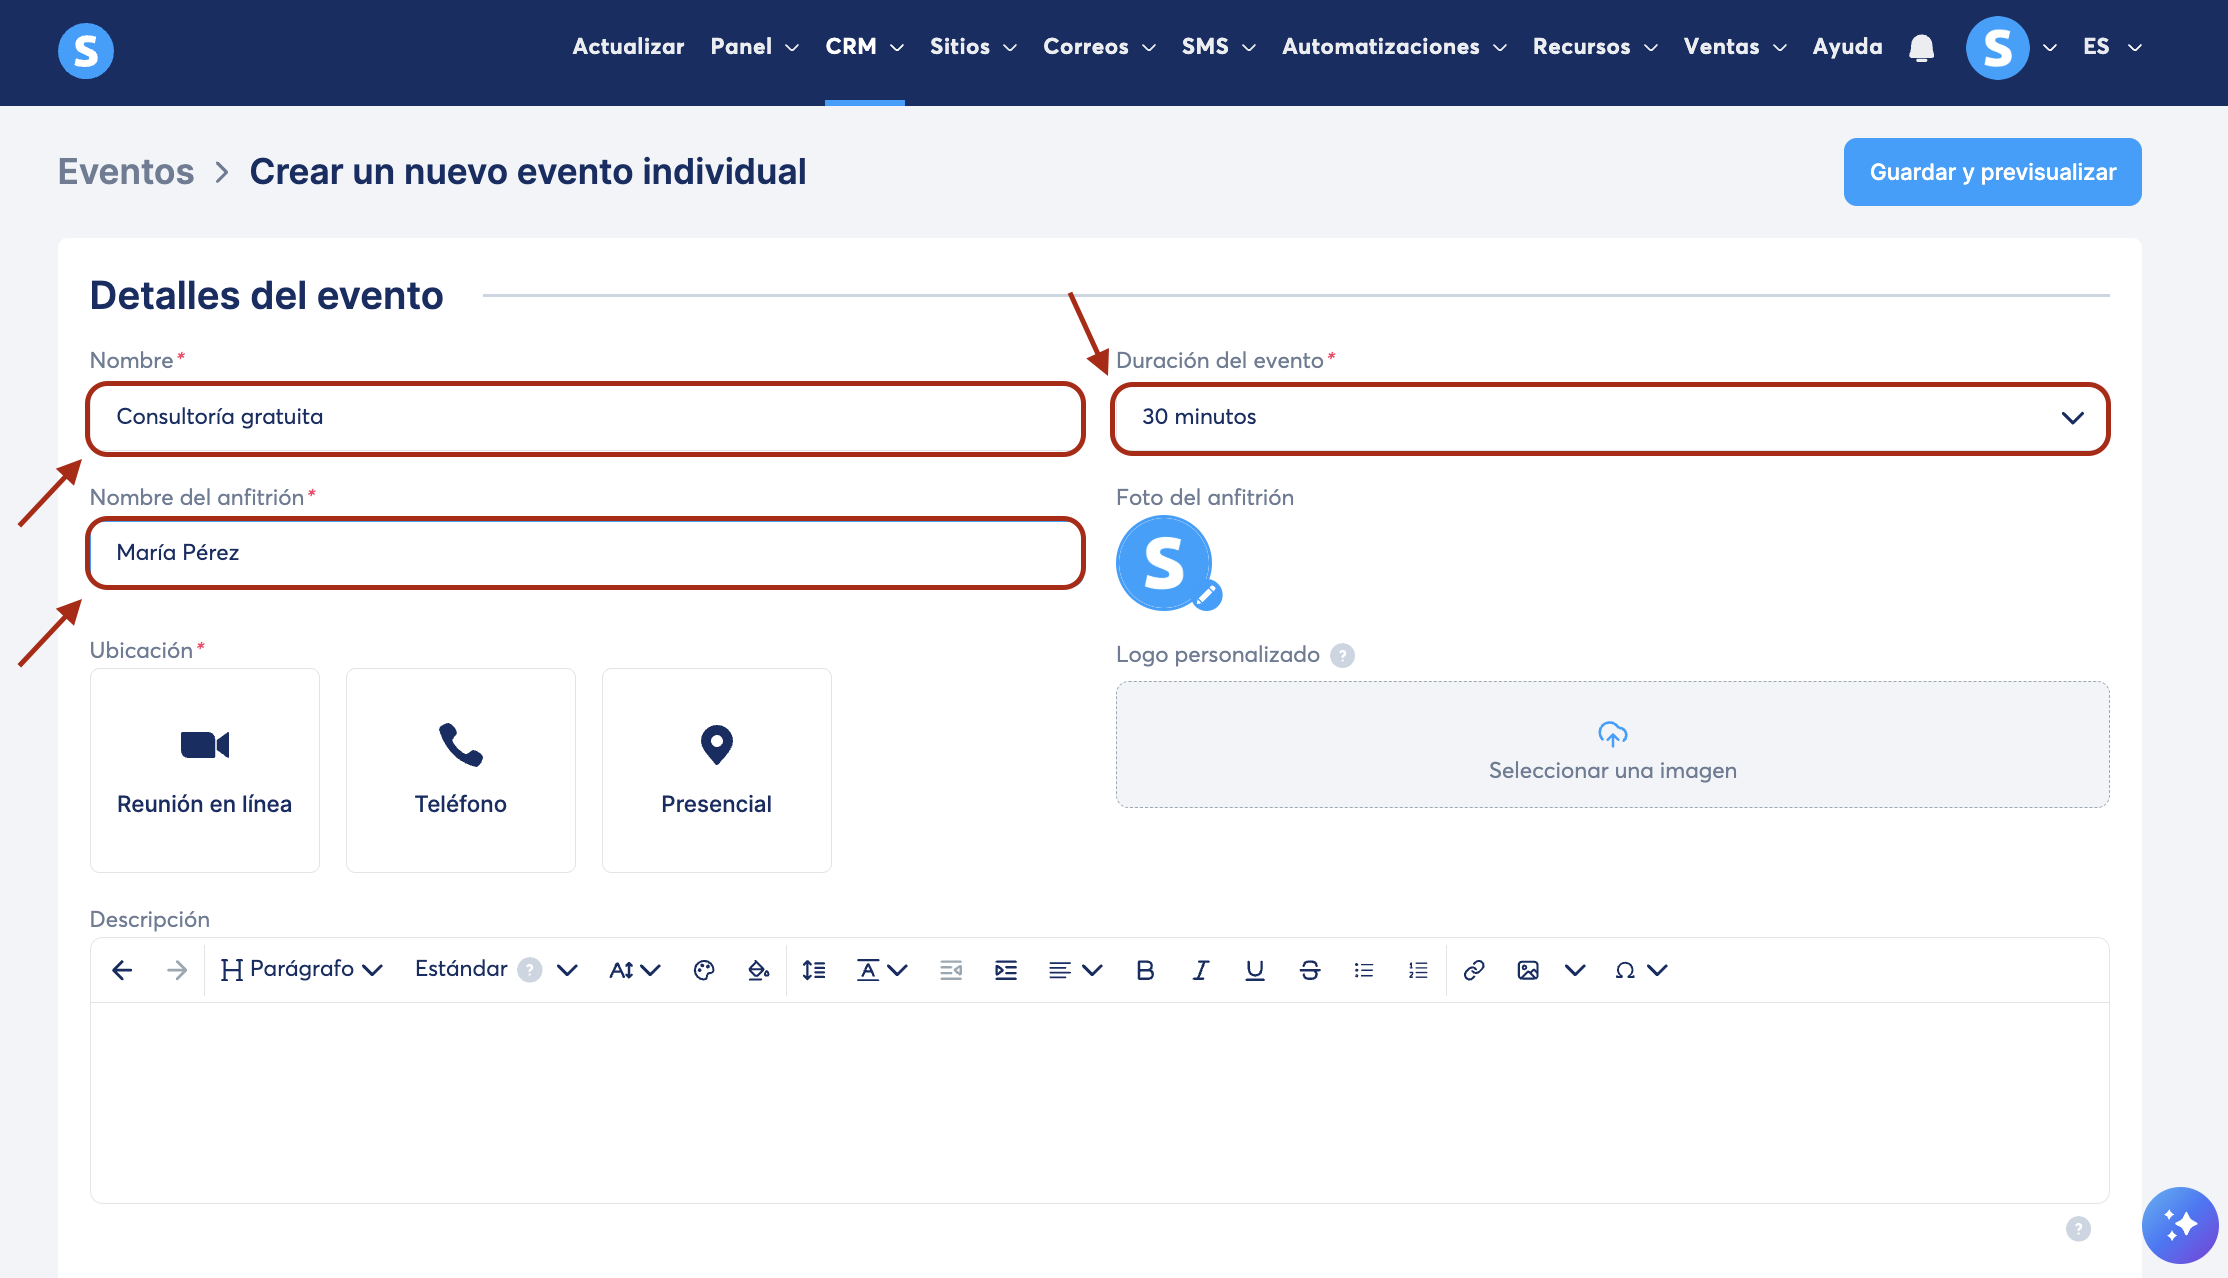Expand the Parágrafo heading dropdown
Image resolution: width=2228 pixels, height=1278 pixels.
pos(301,970)
